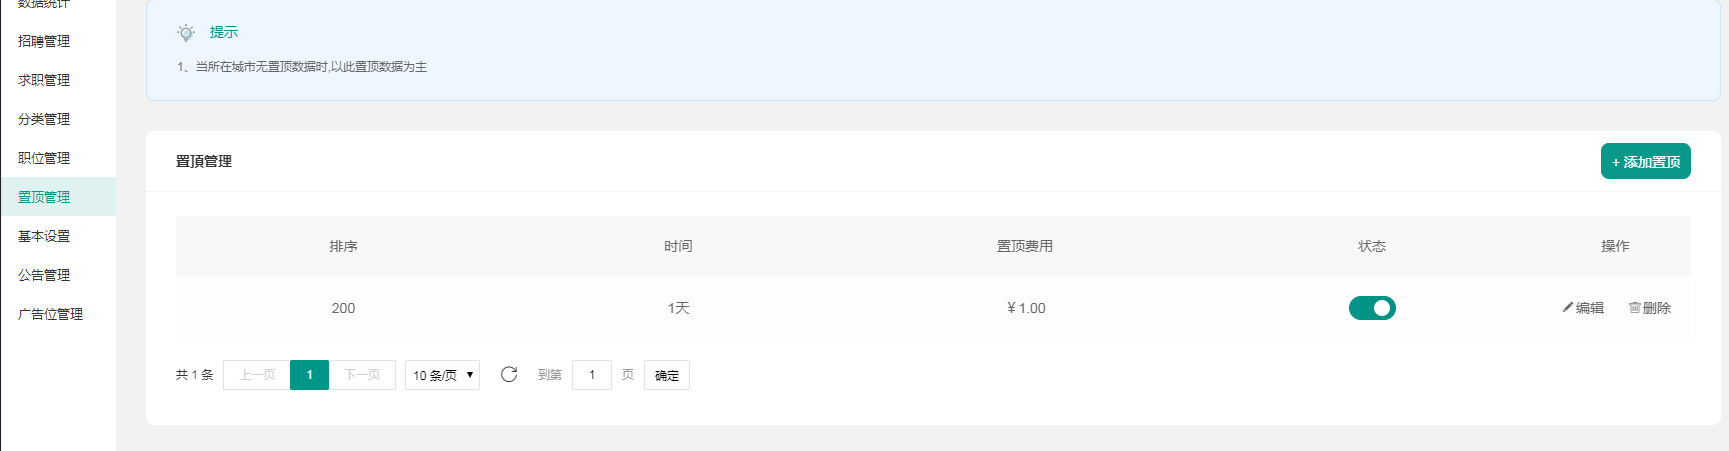1729x451 pixels.
Task: Click the lightbulb tip icon
Action: click(186, 33)
